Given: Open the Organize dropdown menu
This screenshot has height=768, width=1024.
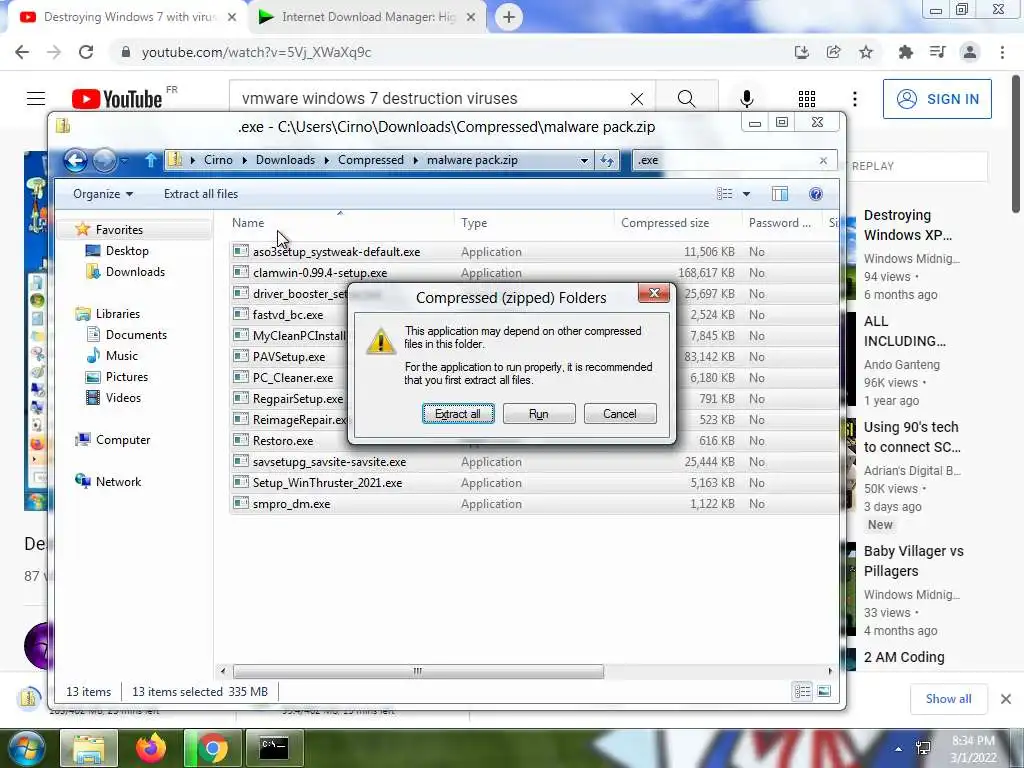Looking at the screenshot, I should (103, 194).
